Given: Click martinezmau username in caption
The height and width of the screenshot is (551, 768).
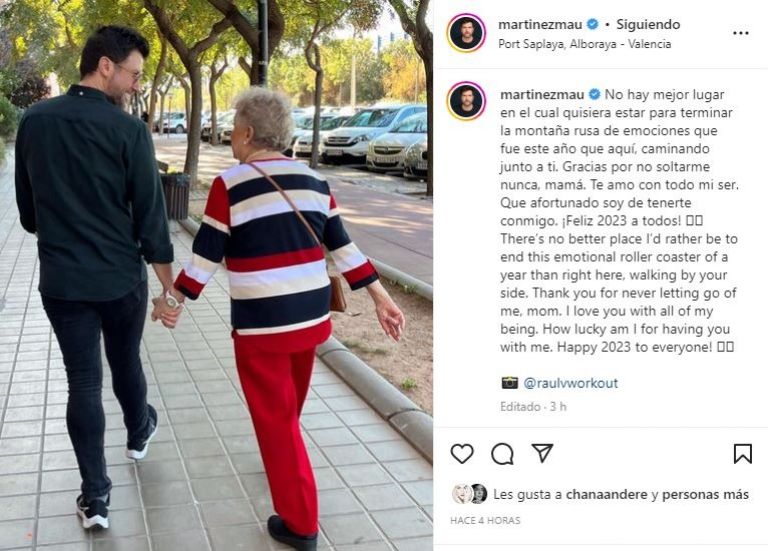Looking at the screenshot, I should click(542, 95).
